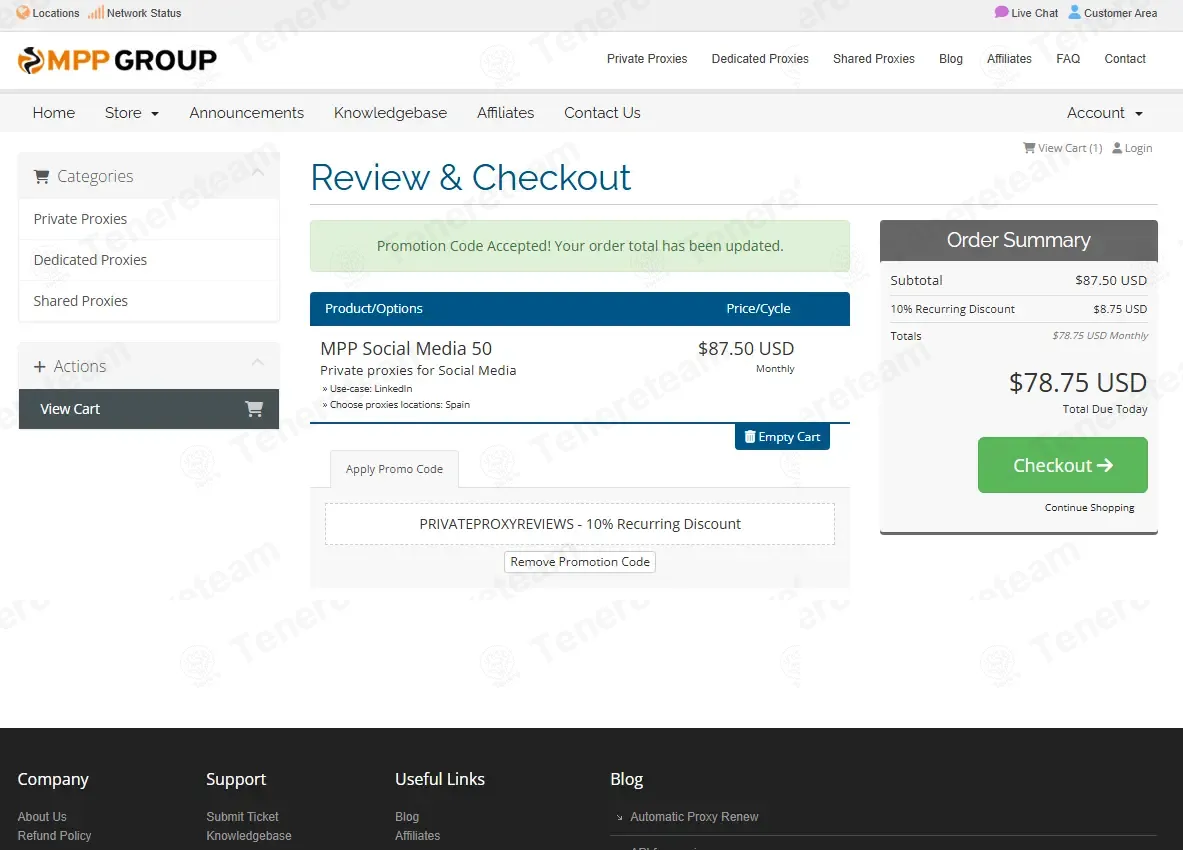The height and width of the screenshot is (850, 1183).
Task: Click the plus icon in Actions header
Action: pyautogui.click(x=40, y=367)
